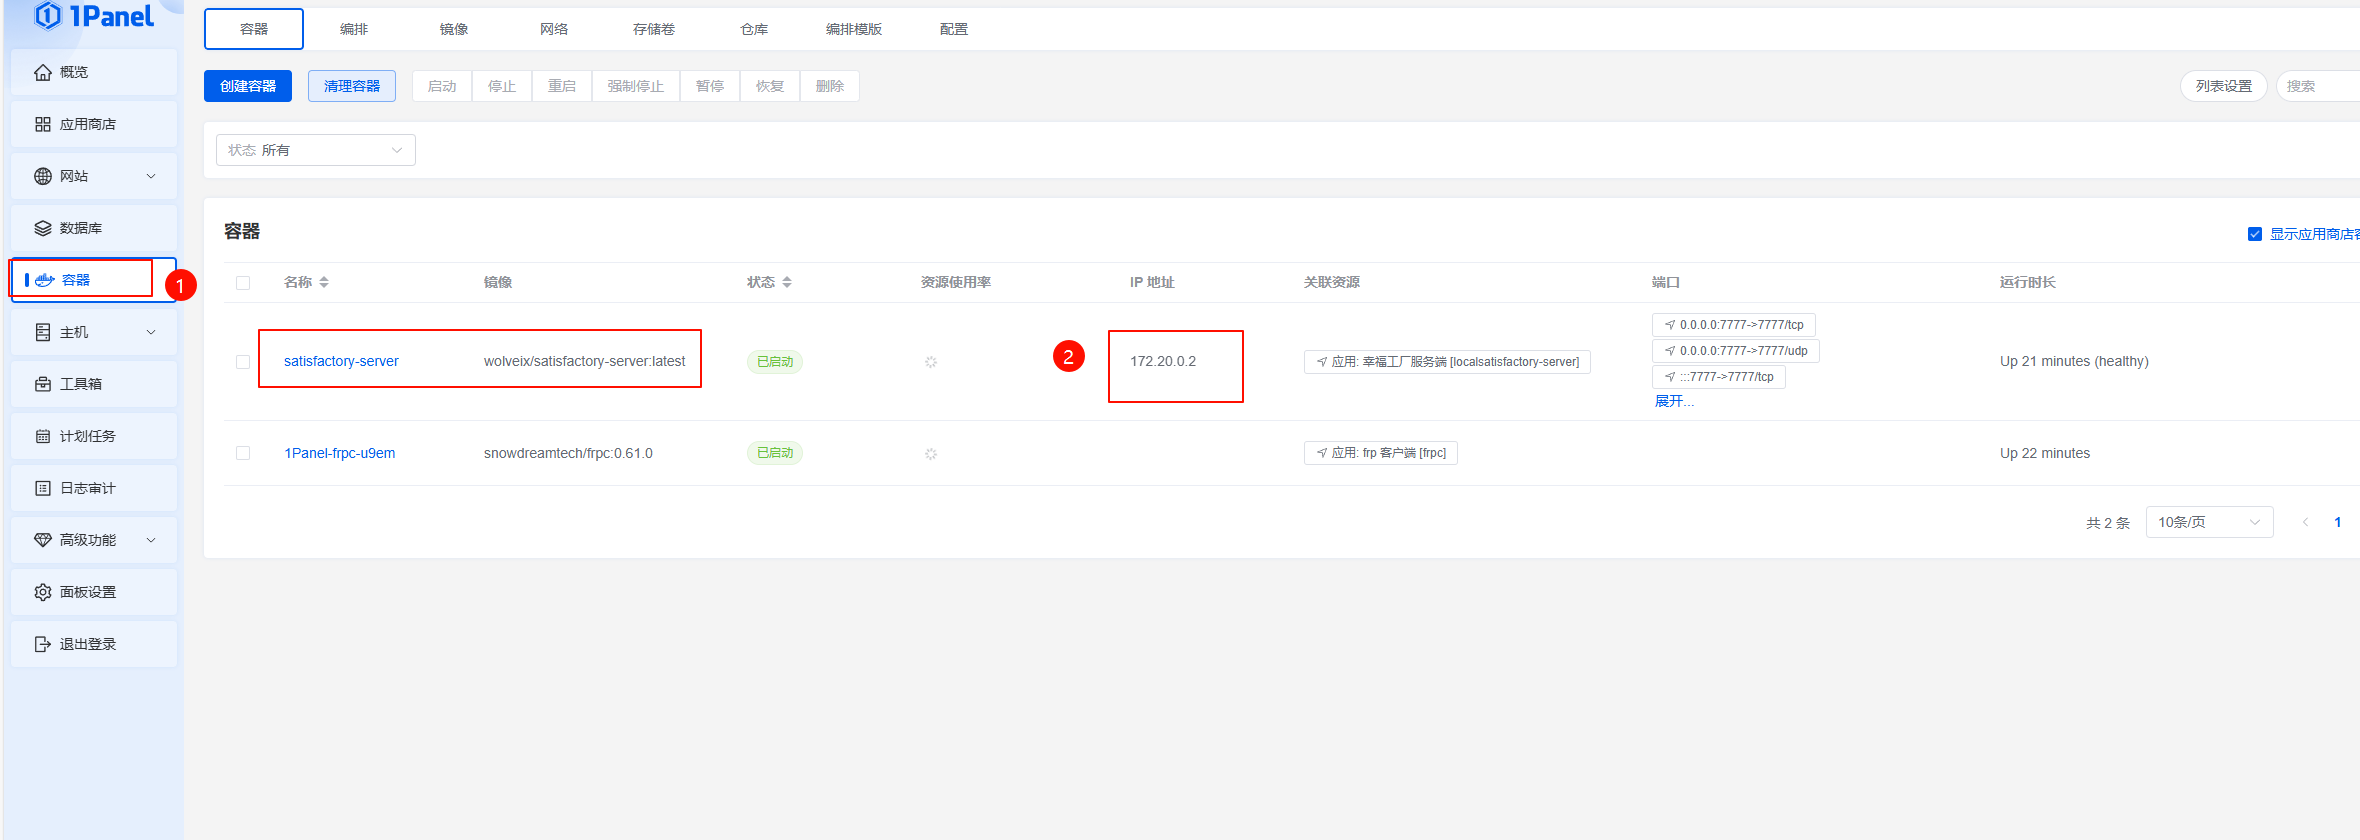Open the satisfactory-server container link

point(341,361)
